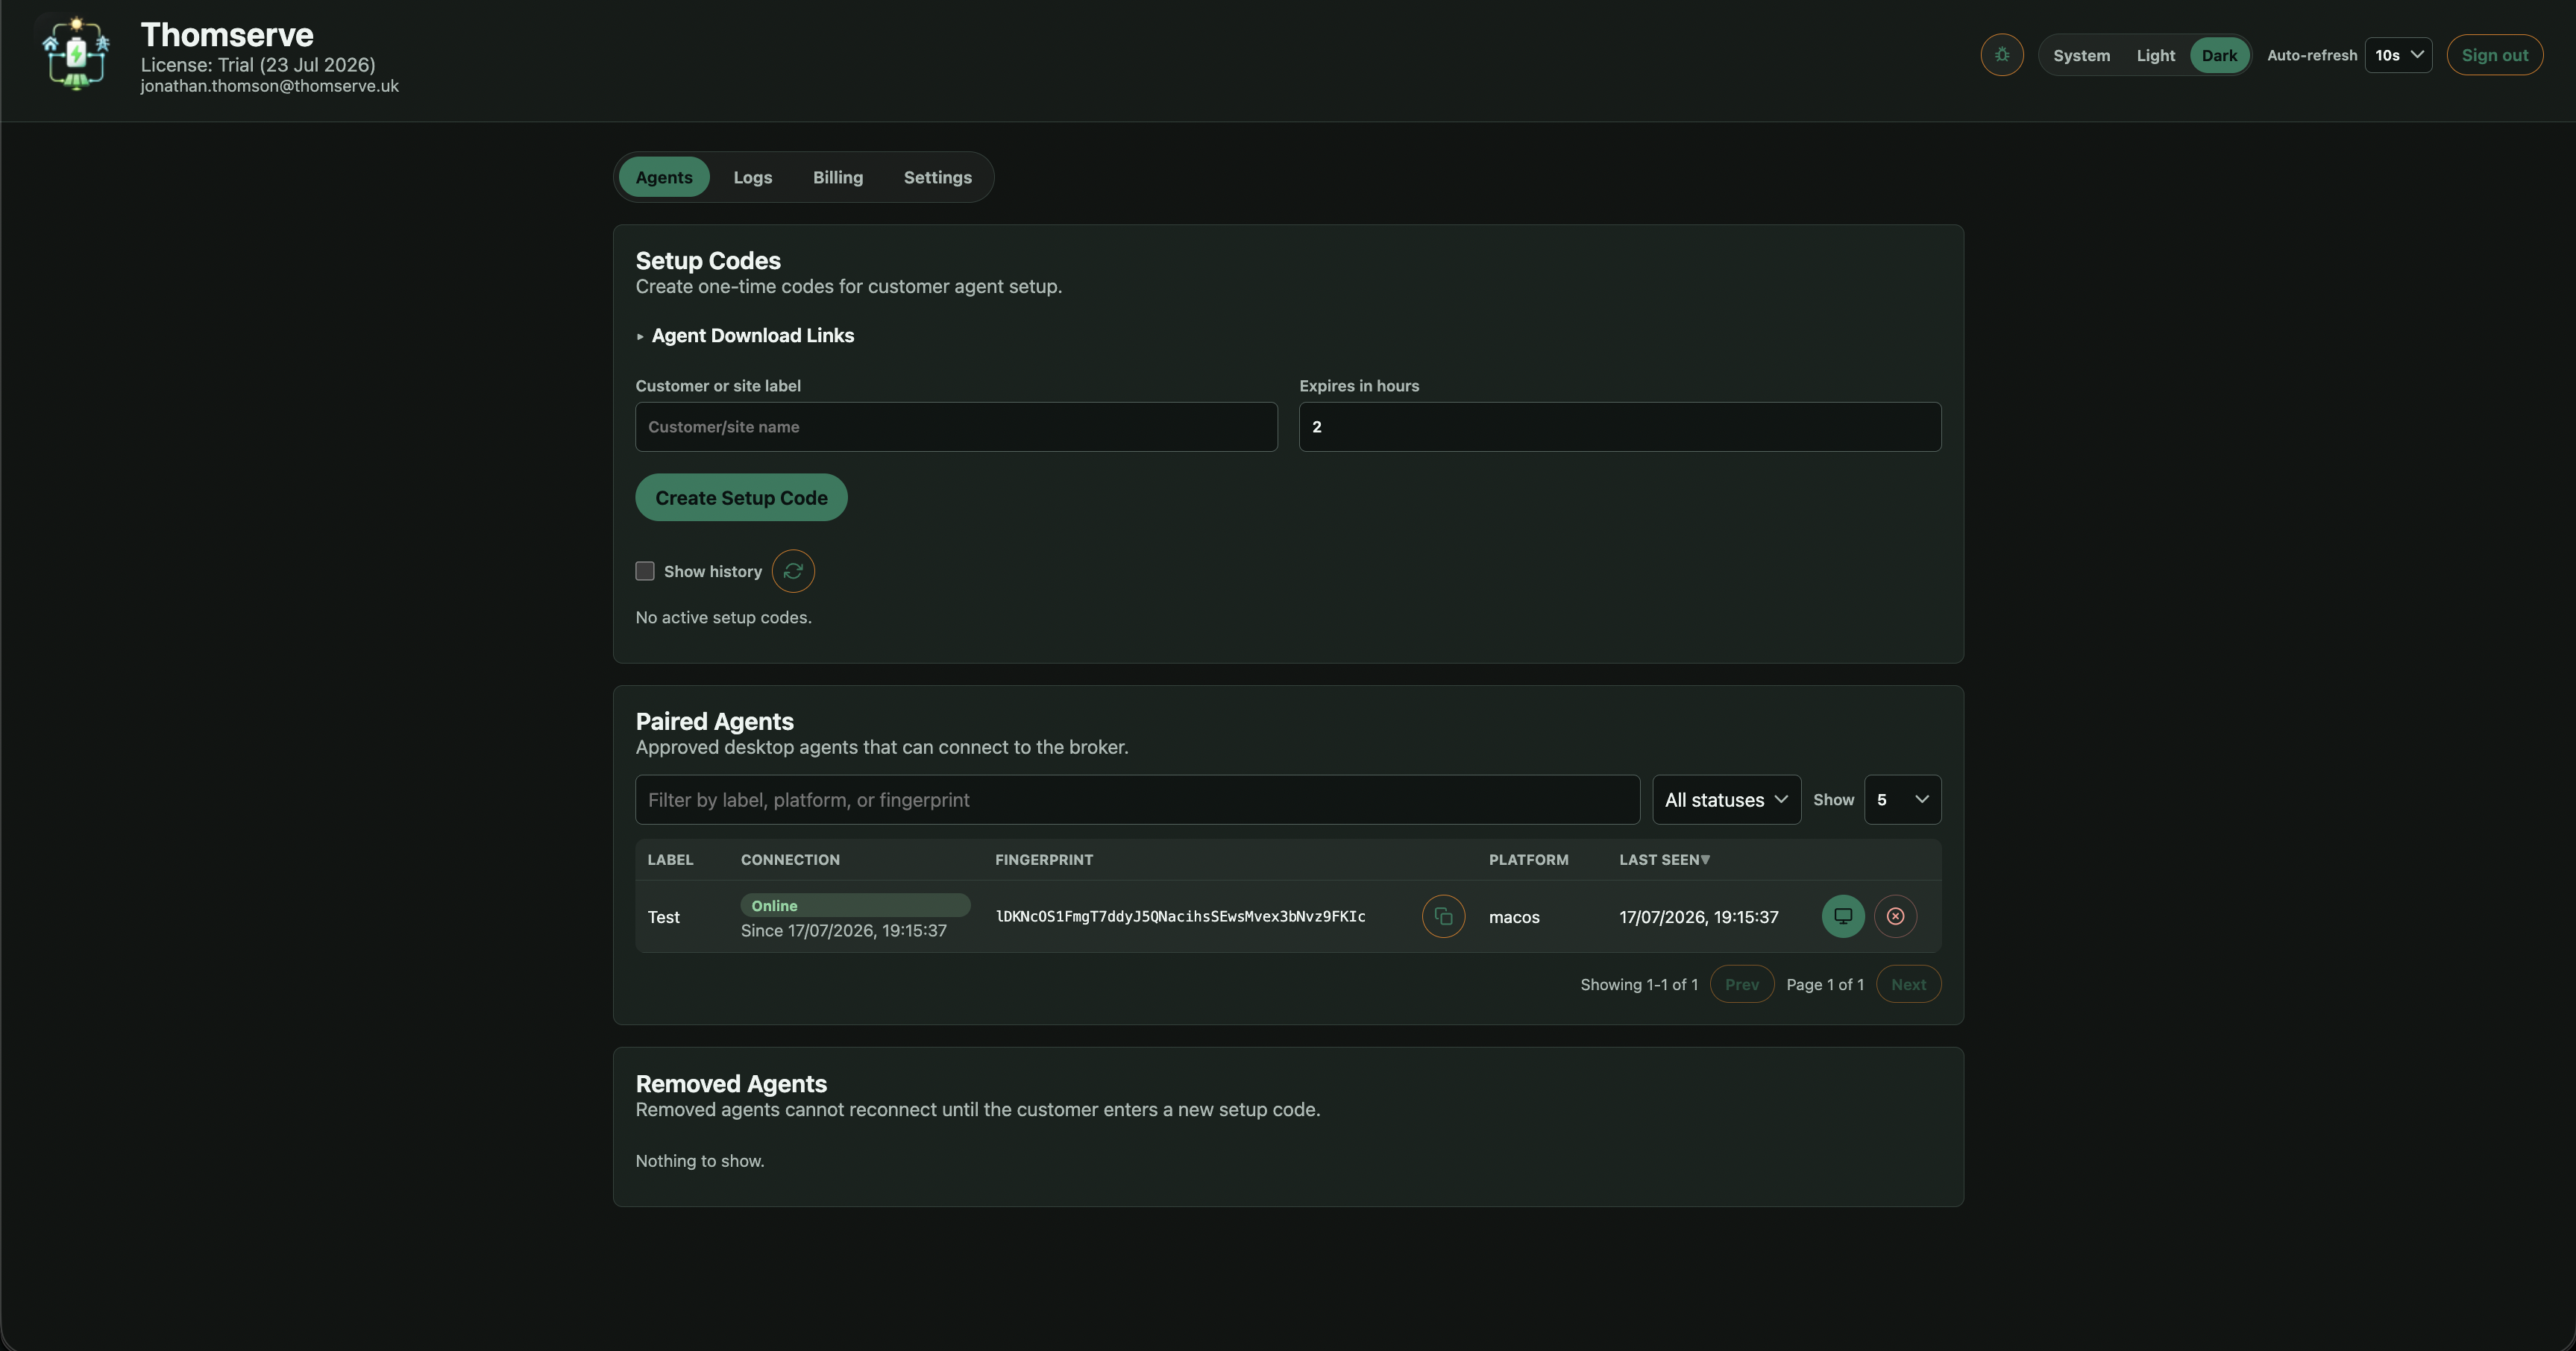Image resolution: width=2576 pixels, height=1351 pixels.
Task: Switch to the Billing tab
Action: (838, 177)
